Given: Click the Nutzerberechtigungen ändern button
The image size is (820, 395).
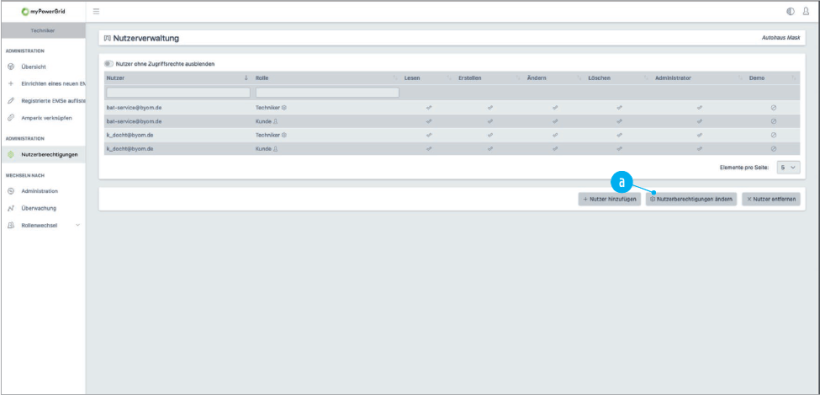Looking at the screenshot, I should (x=691, y=199).
